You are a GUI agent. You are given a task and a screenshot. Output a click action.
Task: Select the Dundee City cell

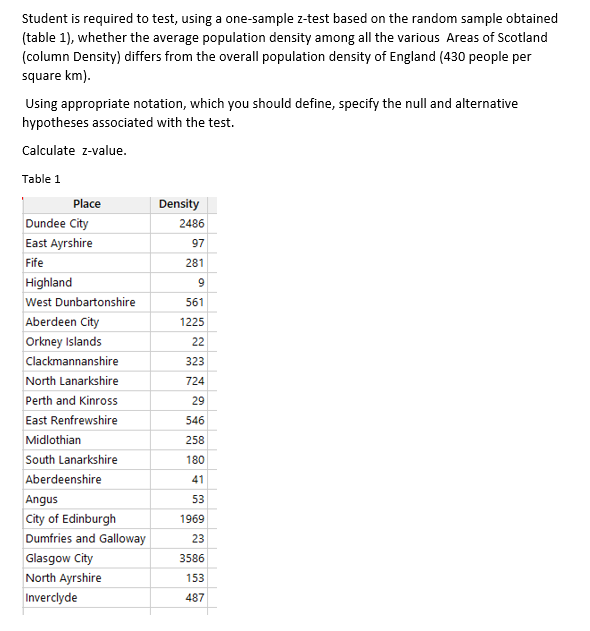tap(87, 223)
